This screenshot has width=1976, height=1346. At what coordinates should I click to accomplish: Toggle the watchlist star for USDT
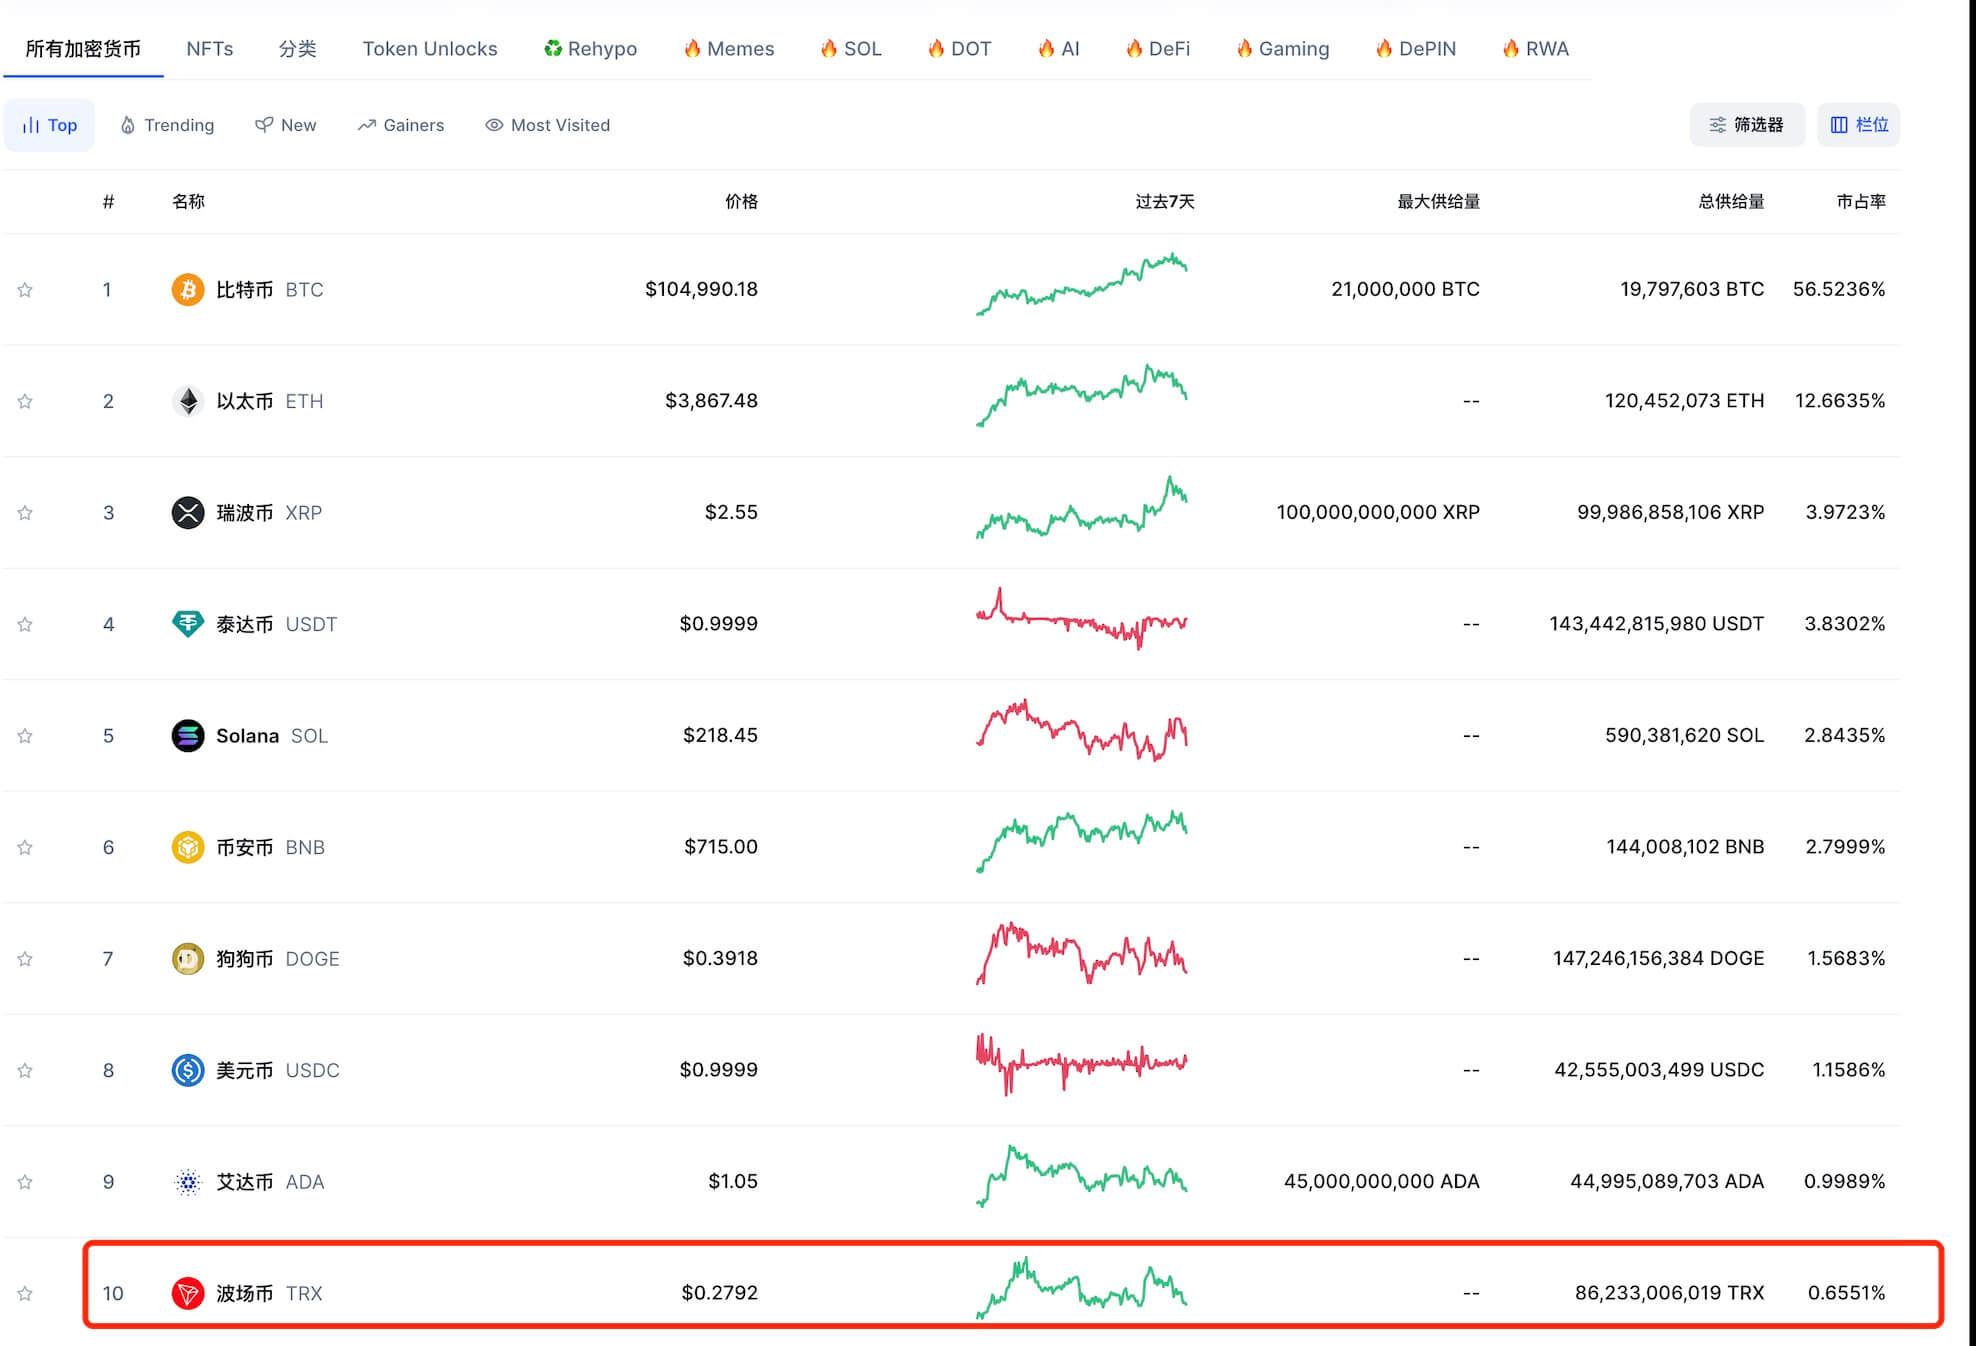click(25, 624)
